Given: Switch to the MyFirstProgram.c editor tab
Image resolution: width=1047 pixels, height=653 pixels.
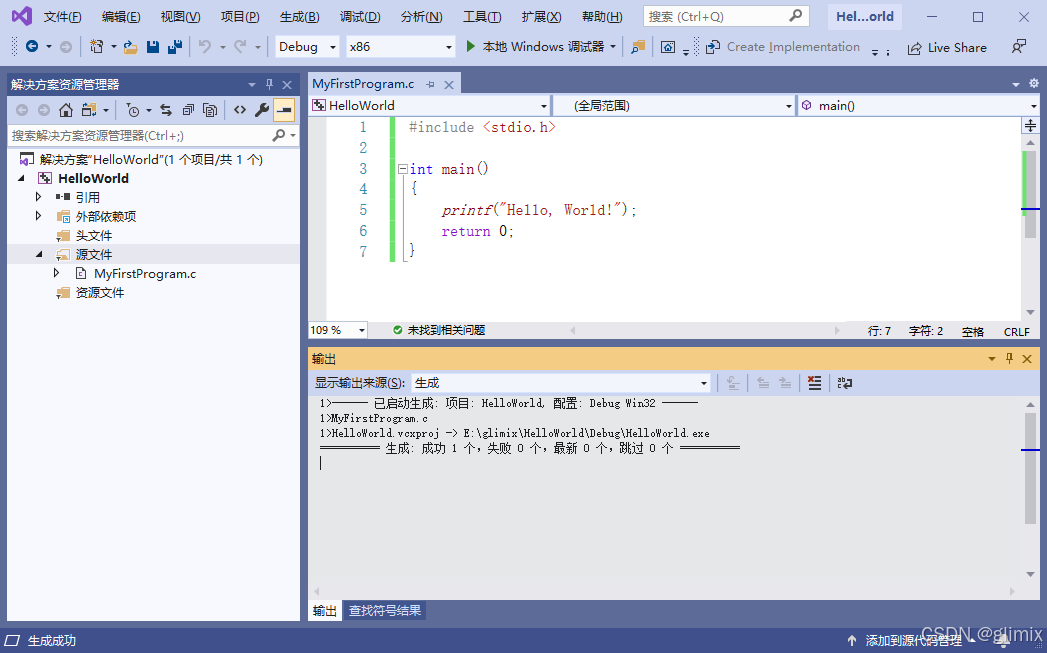Looking at the screenshot, I should (363, 84).
